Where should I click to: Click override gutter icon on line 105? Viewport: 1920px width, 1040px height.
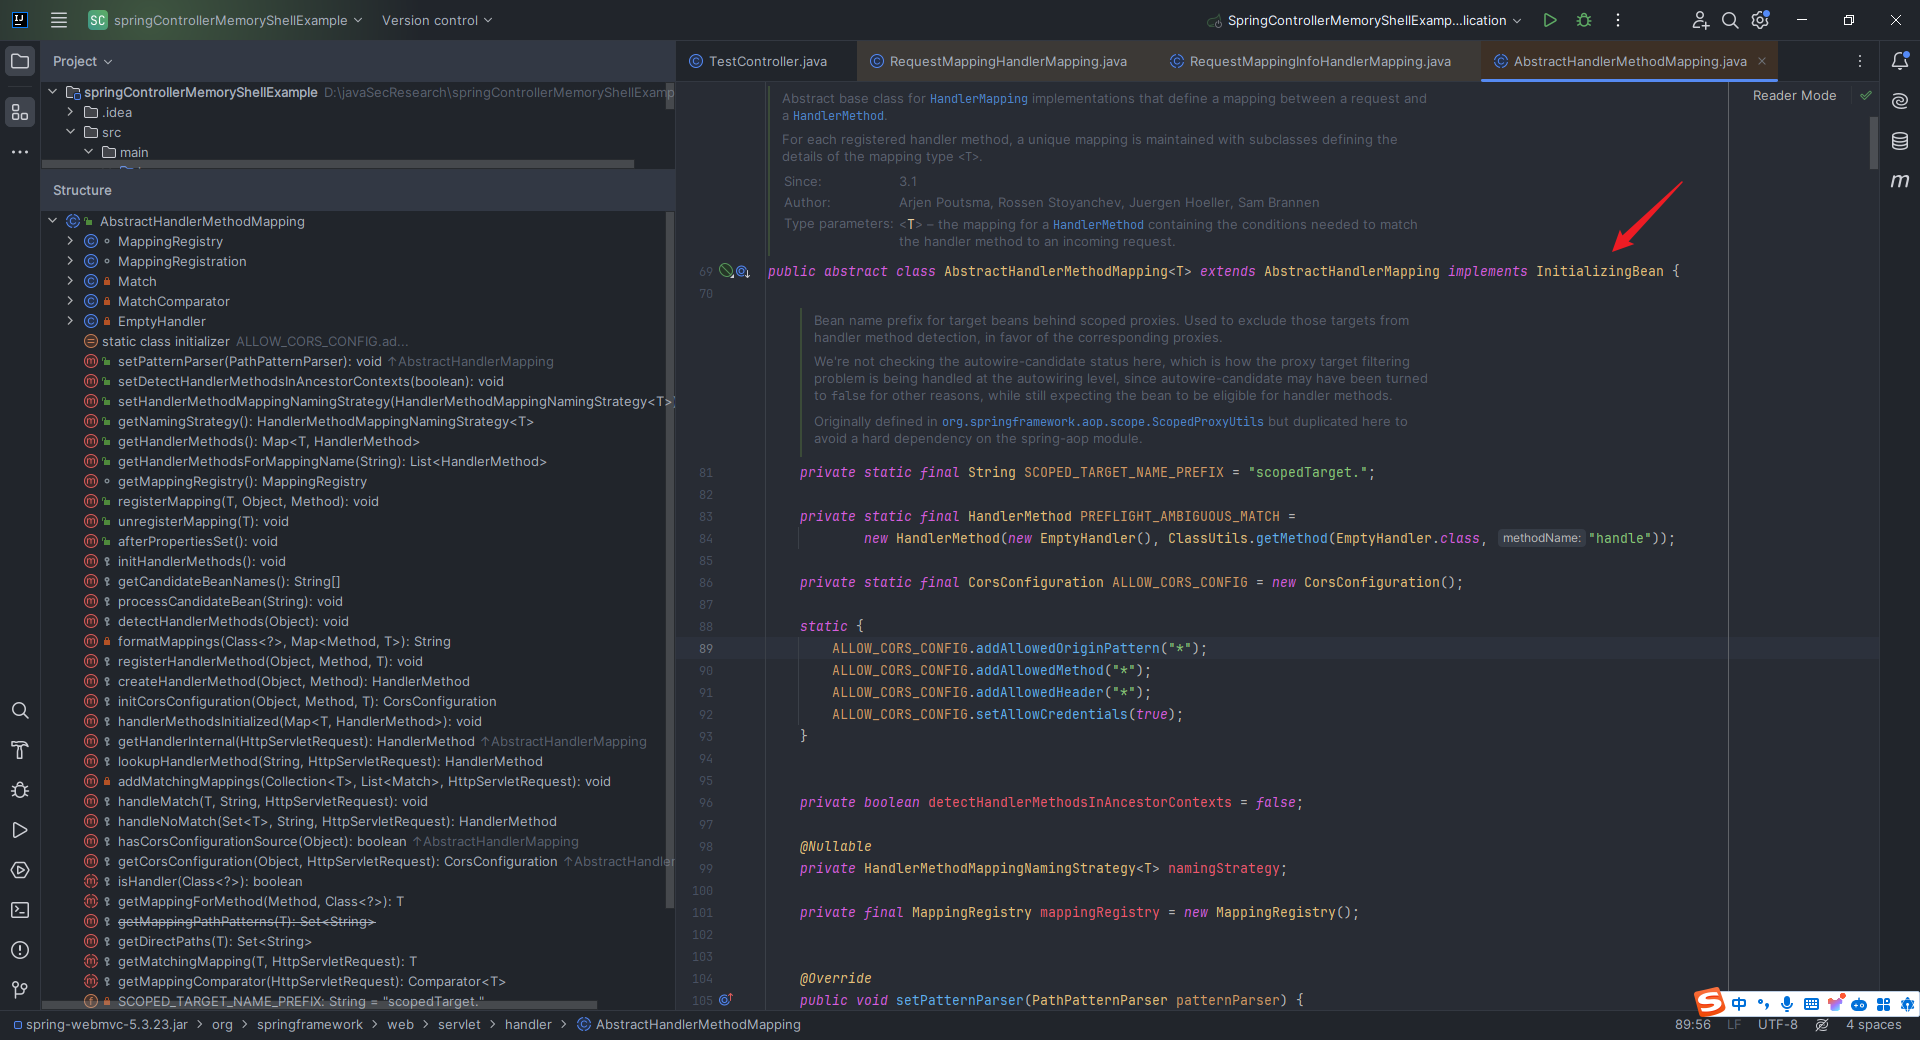[x=726, y=999]
